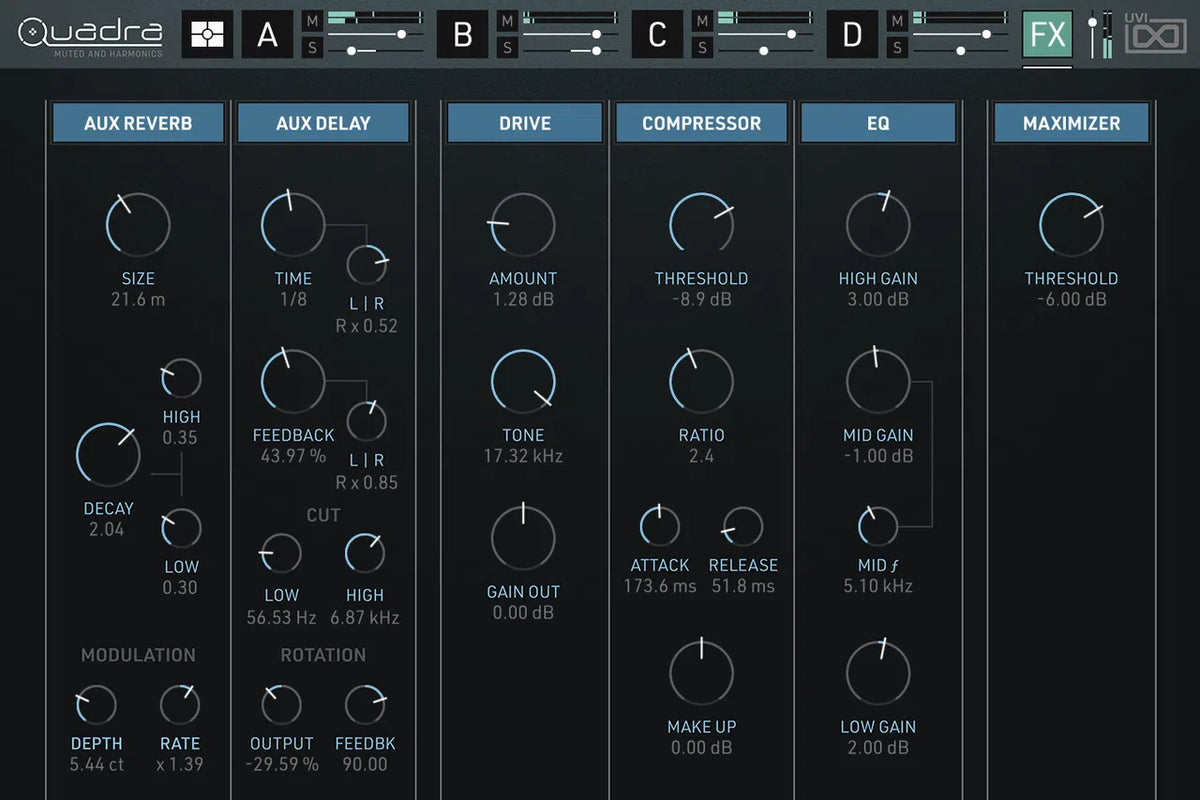The image size is (1200, 800).
Task: Mute layer D with M button
Action: click(x=897, y=21)
